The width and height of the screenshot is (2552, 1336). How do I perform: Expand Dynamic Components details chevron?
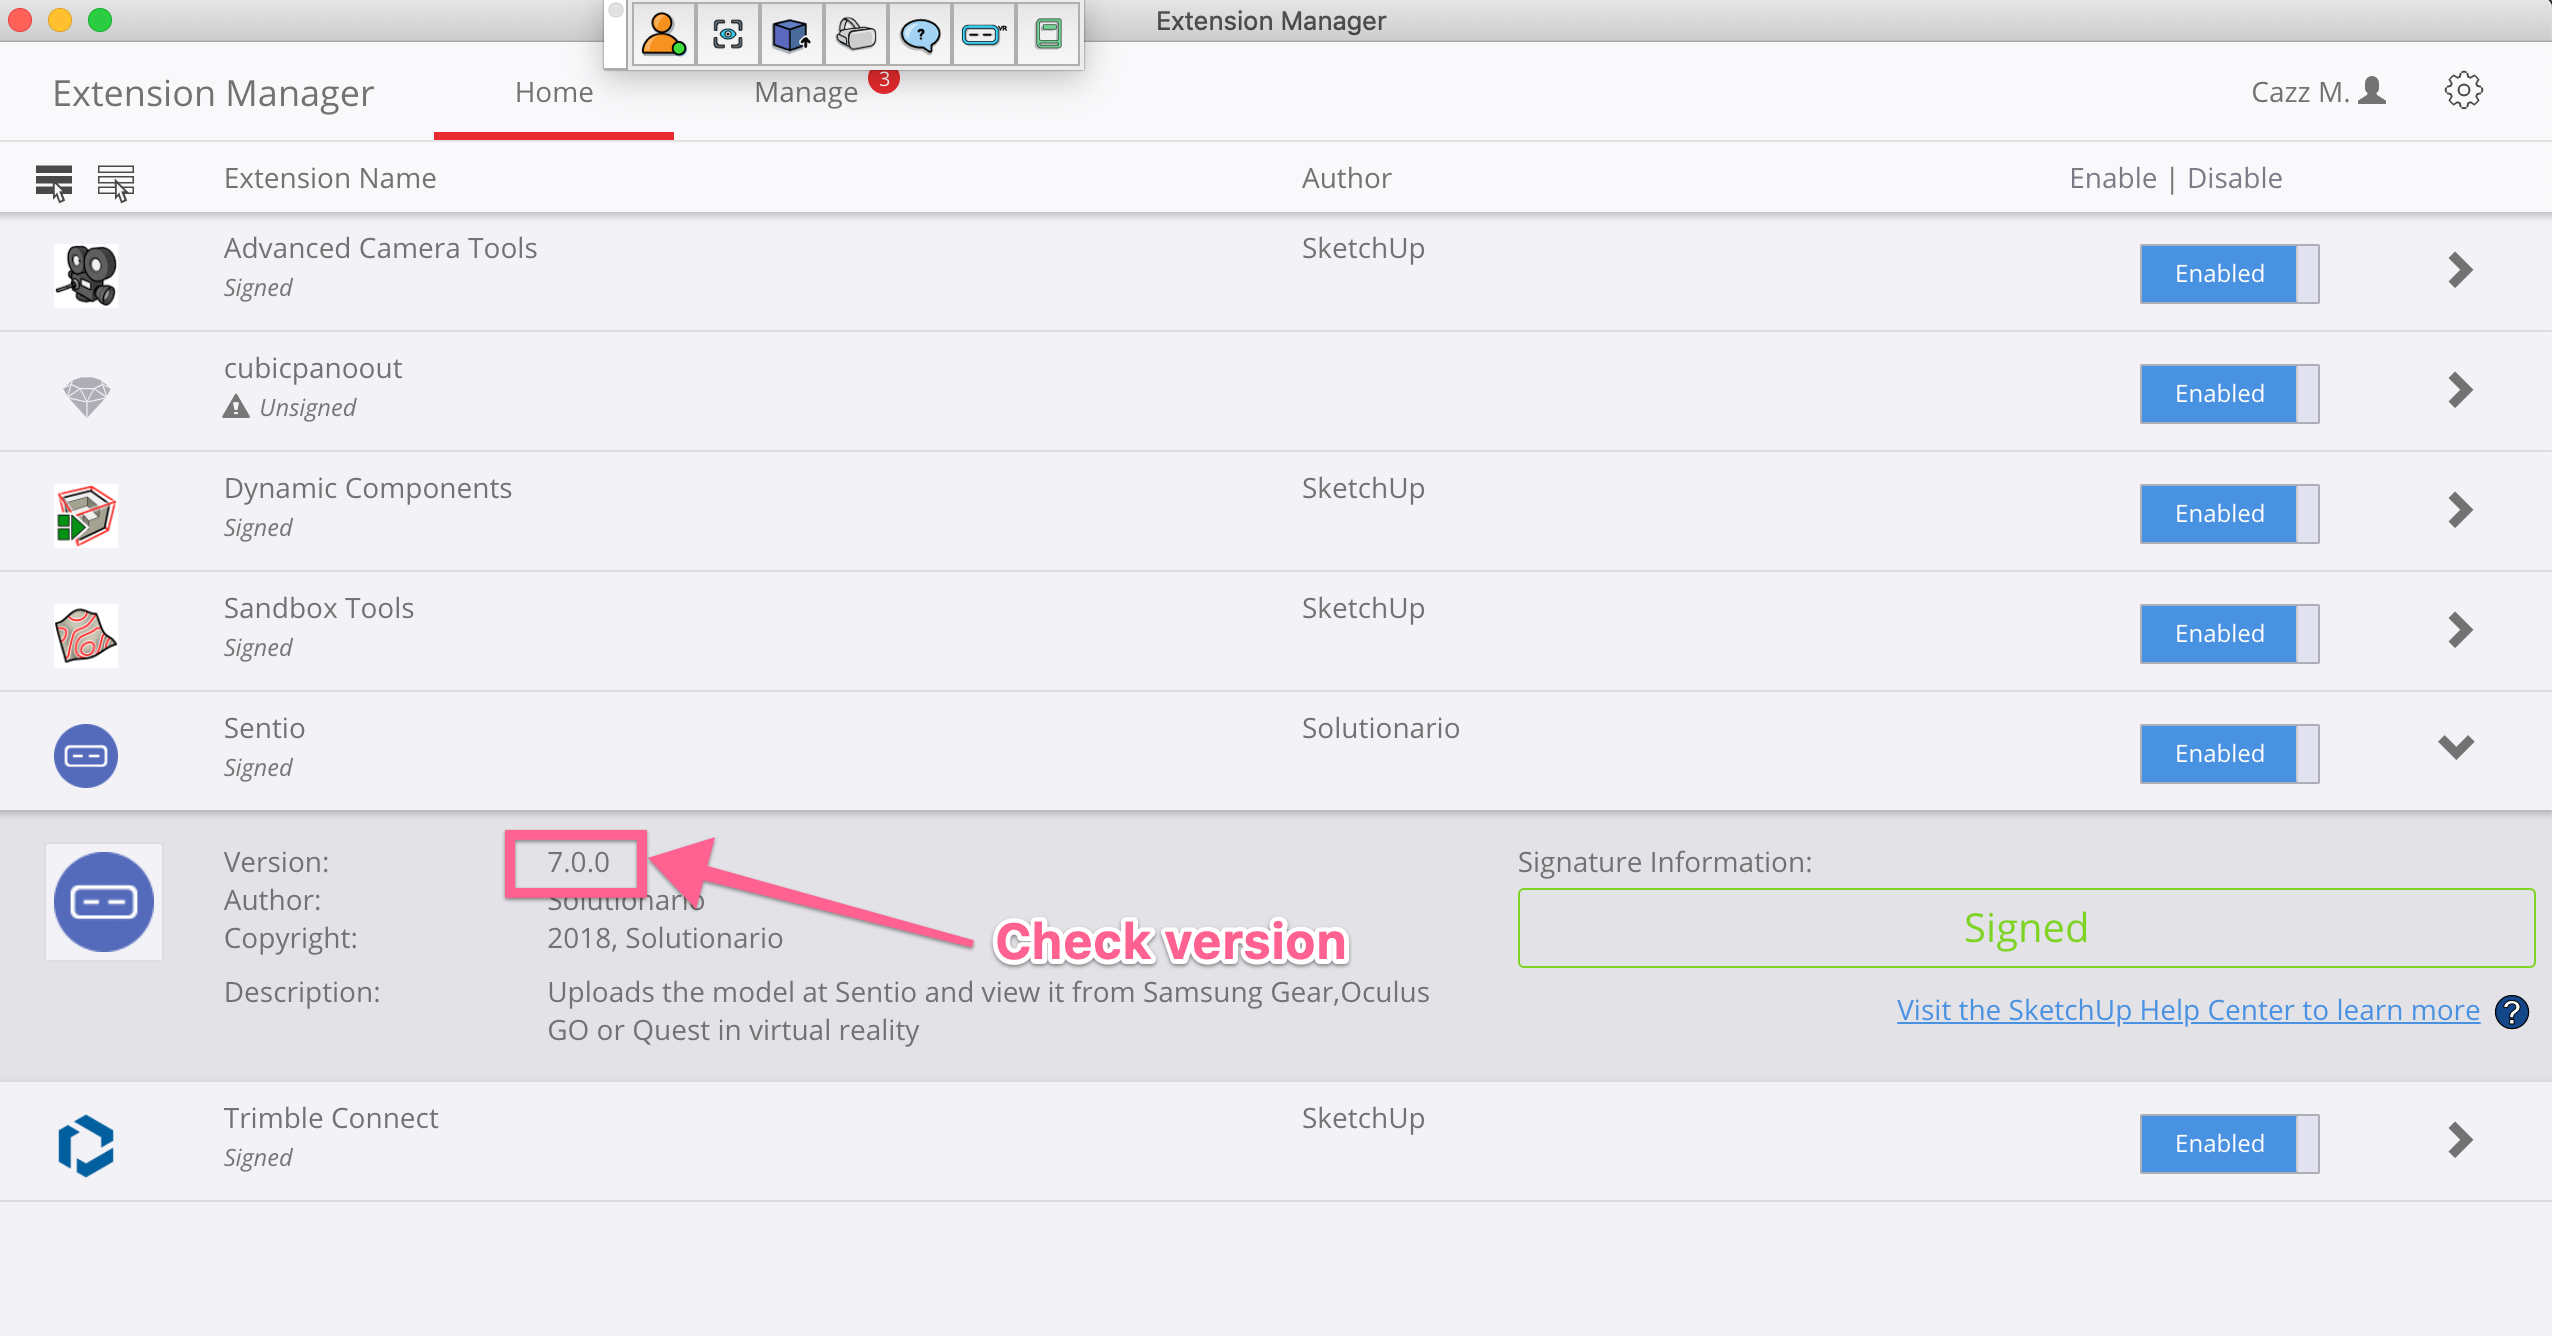tap(2460, 510)
